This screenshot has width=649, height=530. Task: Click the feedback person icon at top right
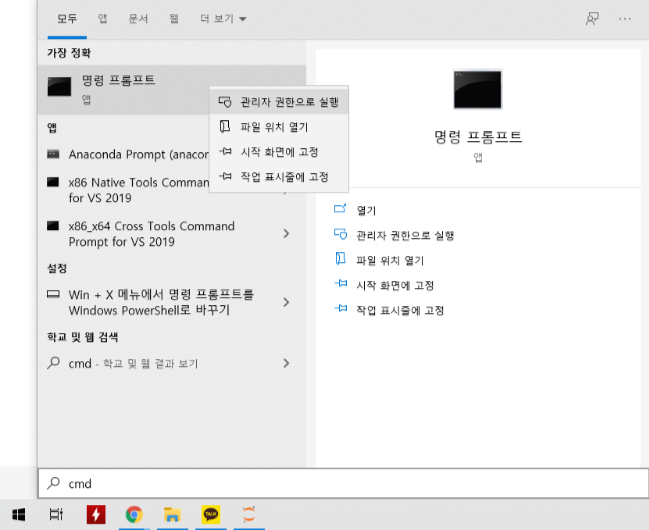(x=592, y=19)
